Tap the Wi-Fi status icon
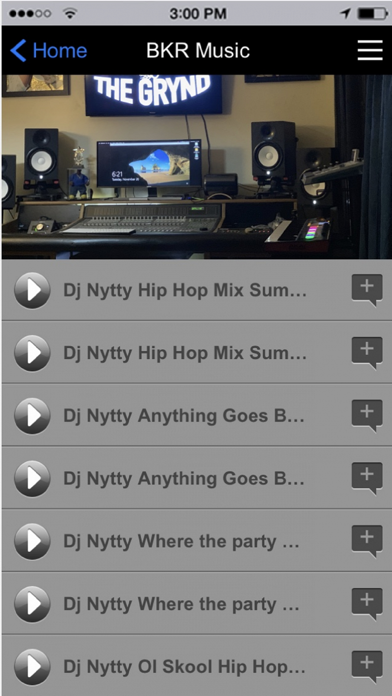The height and width of the screenshot is (696, 392). [x=69, y=13]
